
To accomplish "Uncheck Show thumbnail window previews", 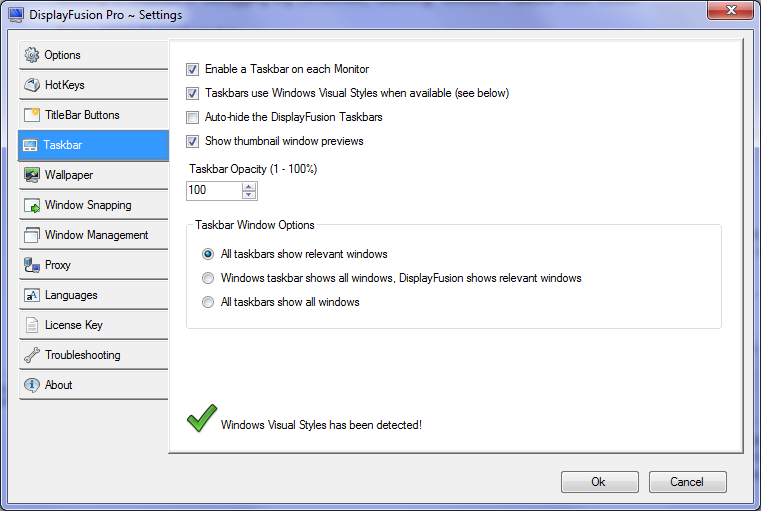I will (193, 141).
